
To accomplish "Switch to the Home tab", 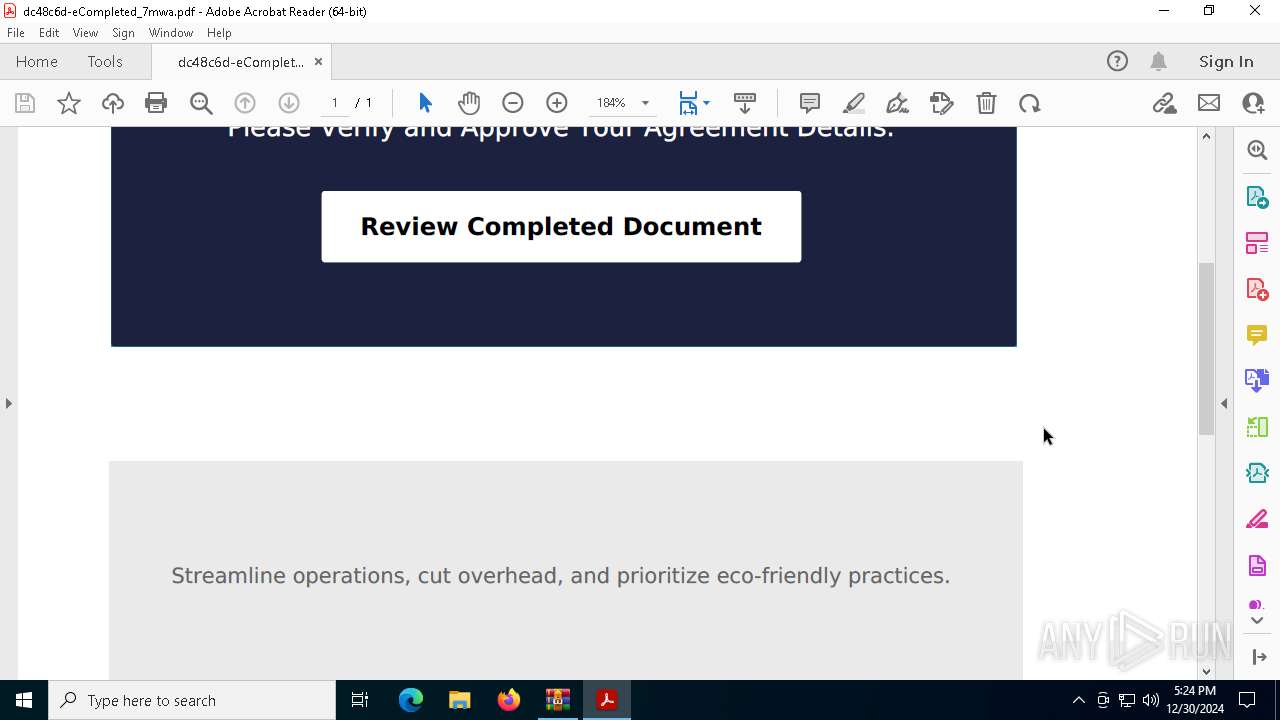I will tap(37, 61).
